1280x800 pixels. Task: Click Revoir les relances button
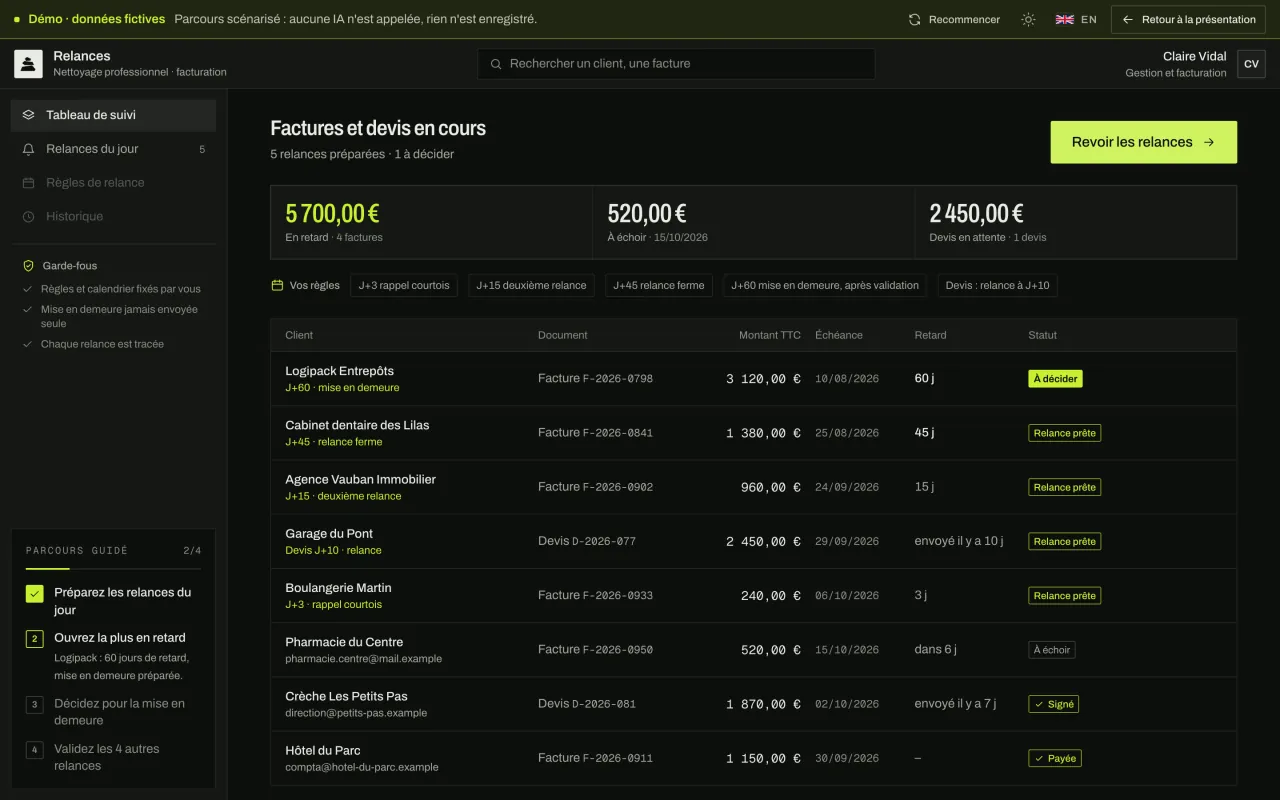[x=1143, y=142]
